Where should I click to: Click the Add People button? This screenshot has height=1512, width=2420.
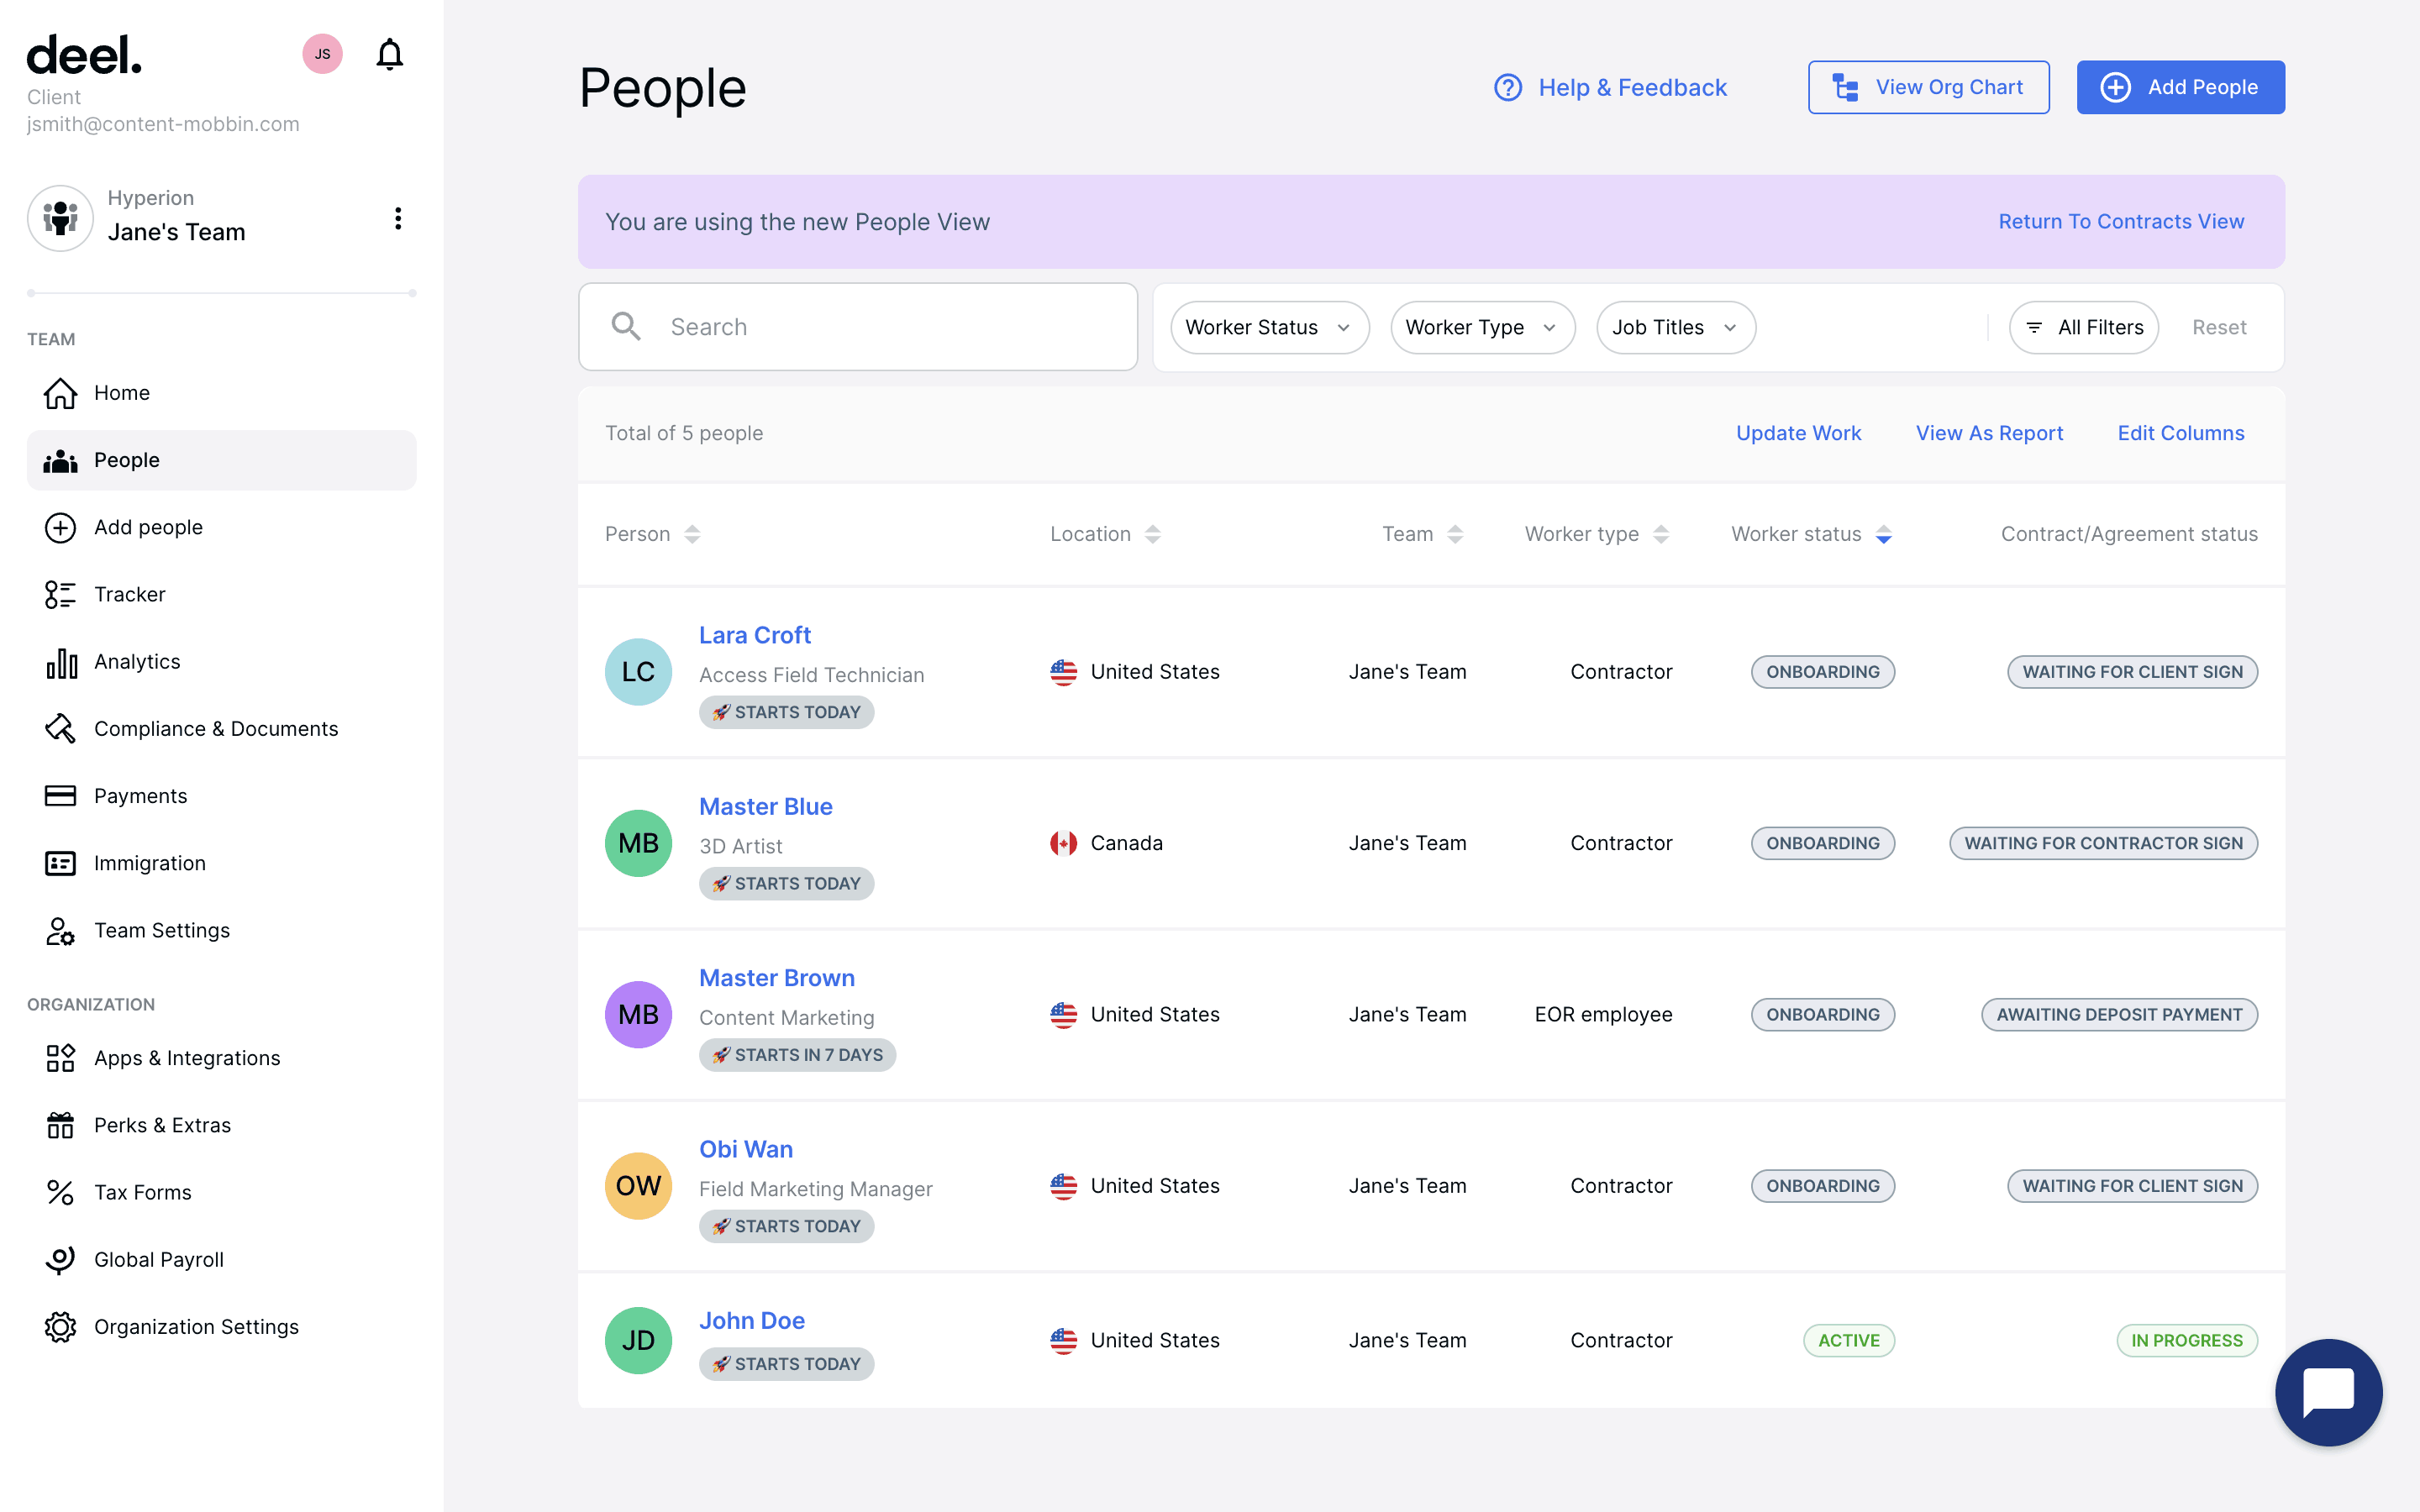pyautogui.click(x=2180, y=87)
